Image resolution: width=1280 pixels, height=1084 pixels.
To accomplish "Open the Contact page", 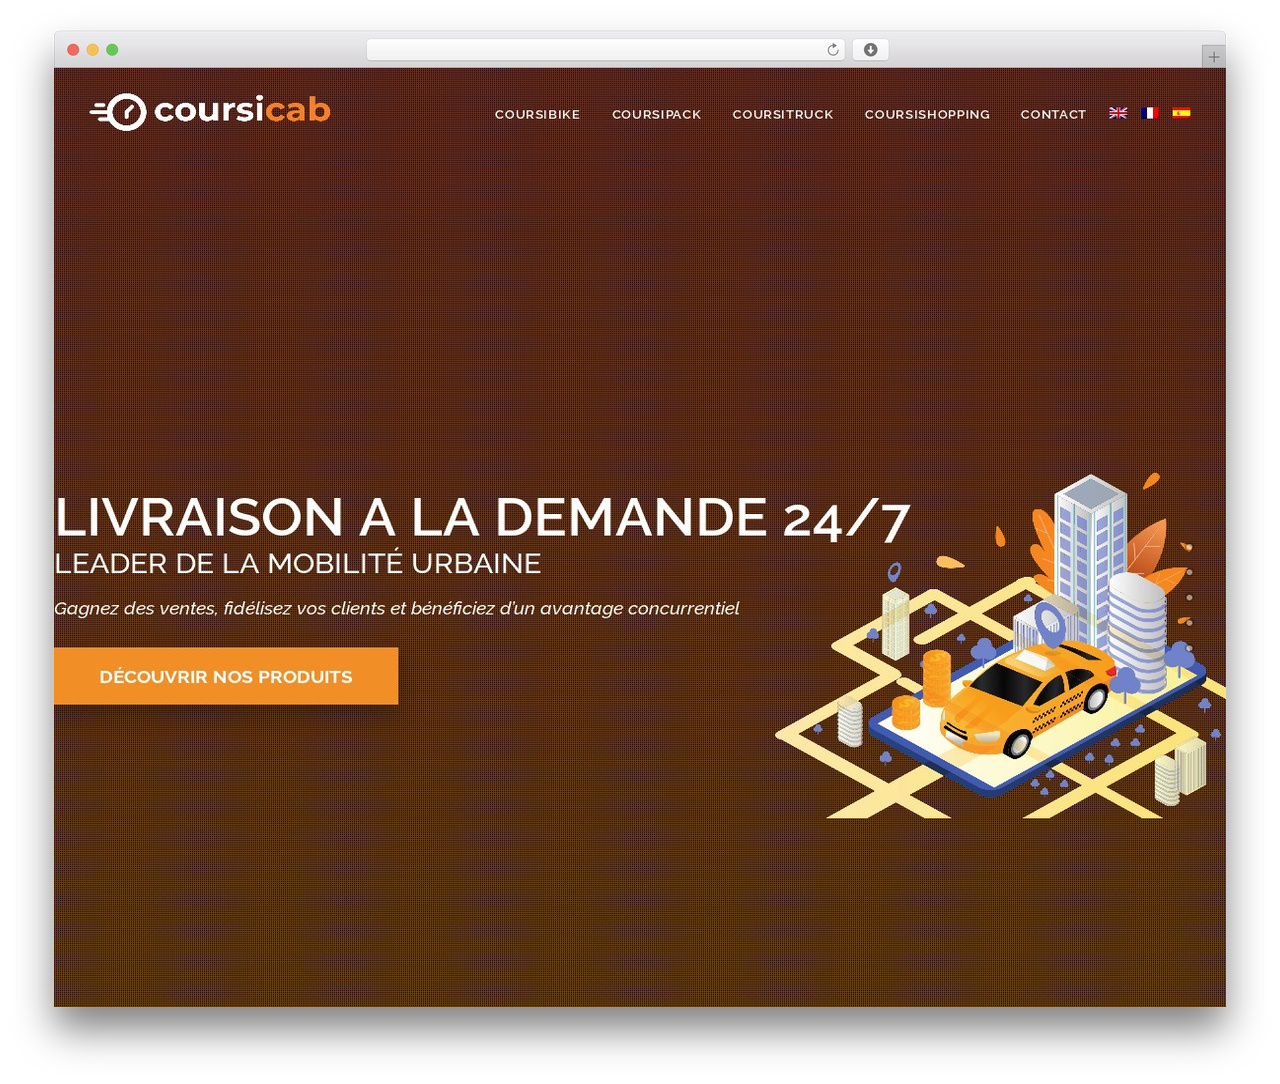I will tap(1053, 115).
